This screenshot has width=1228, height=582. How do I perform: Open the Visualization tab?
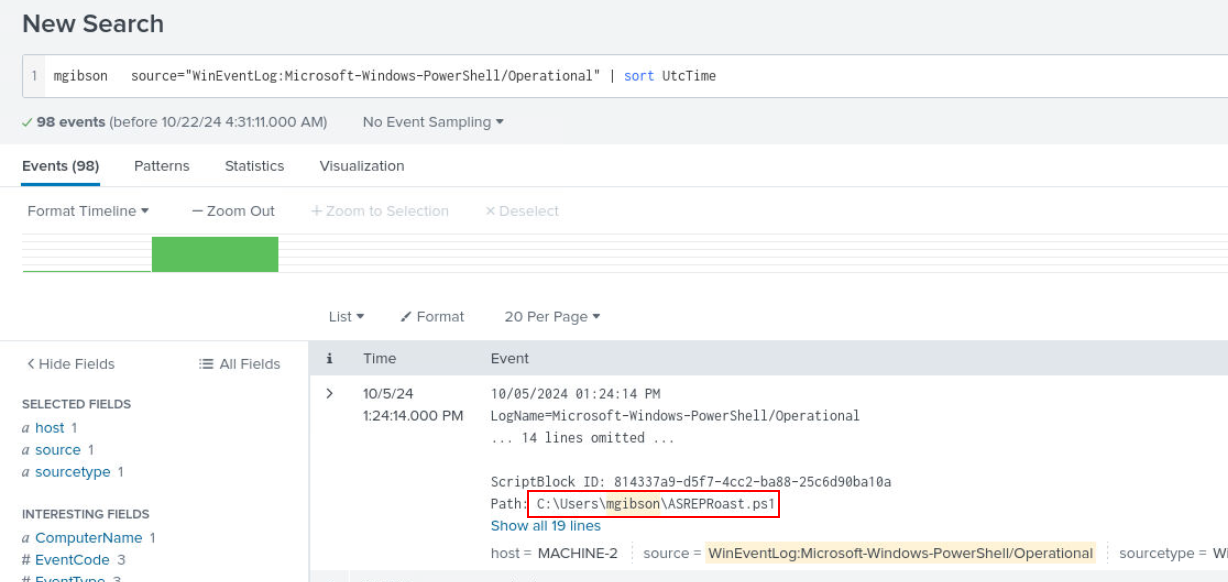(362, 166)
